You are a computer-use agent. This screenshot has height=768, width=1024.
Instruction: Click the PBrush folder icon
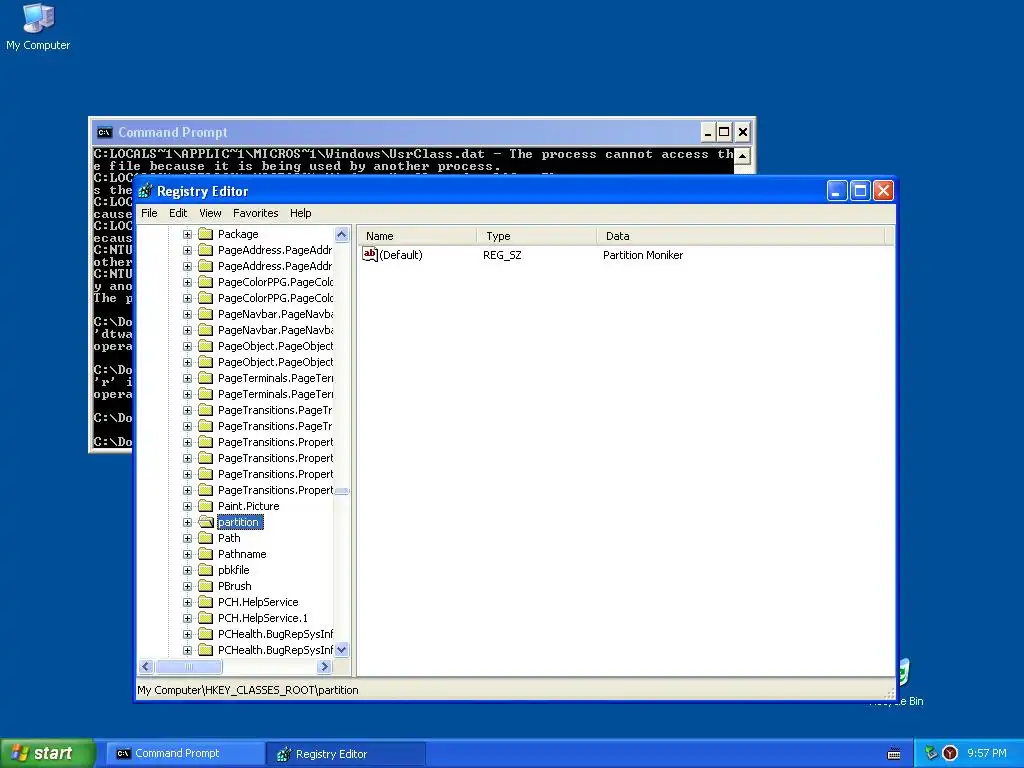[206, 586]
